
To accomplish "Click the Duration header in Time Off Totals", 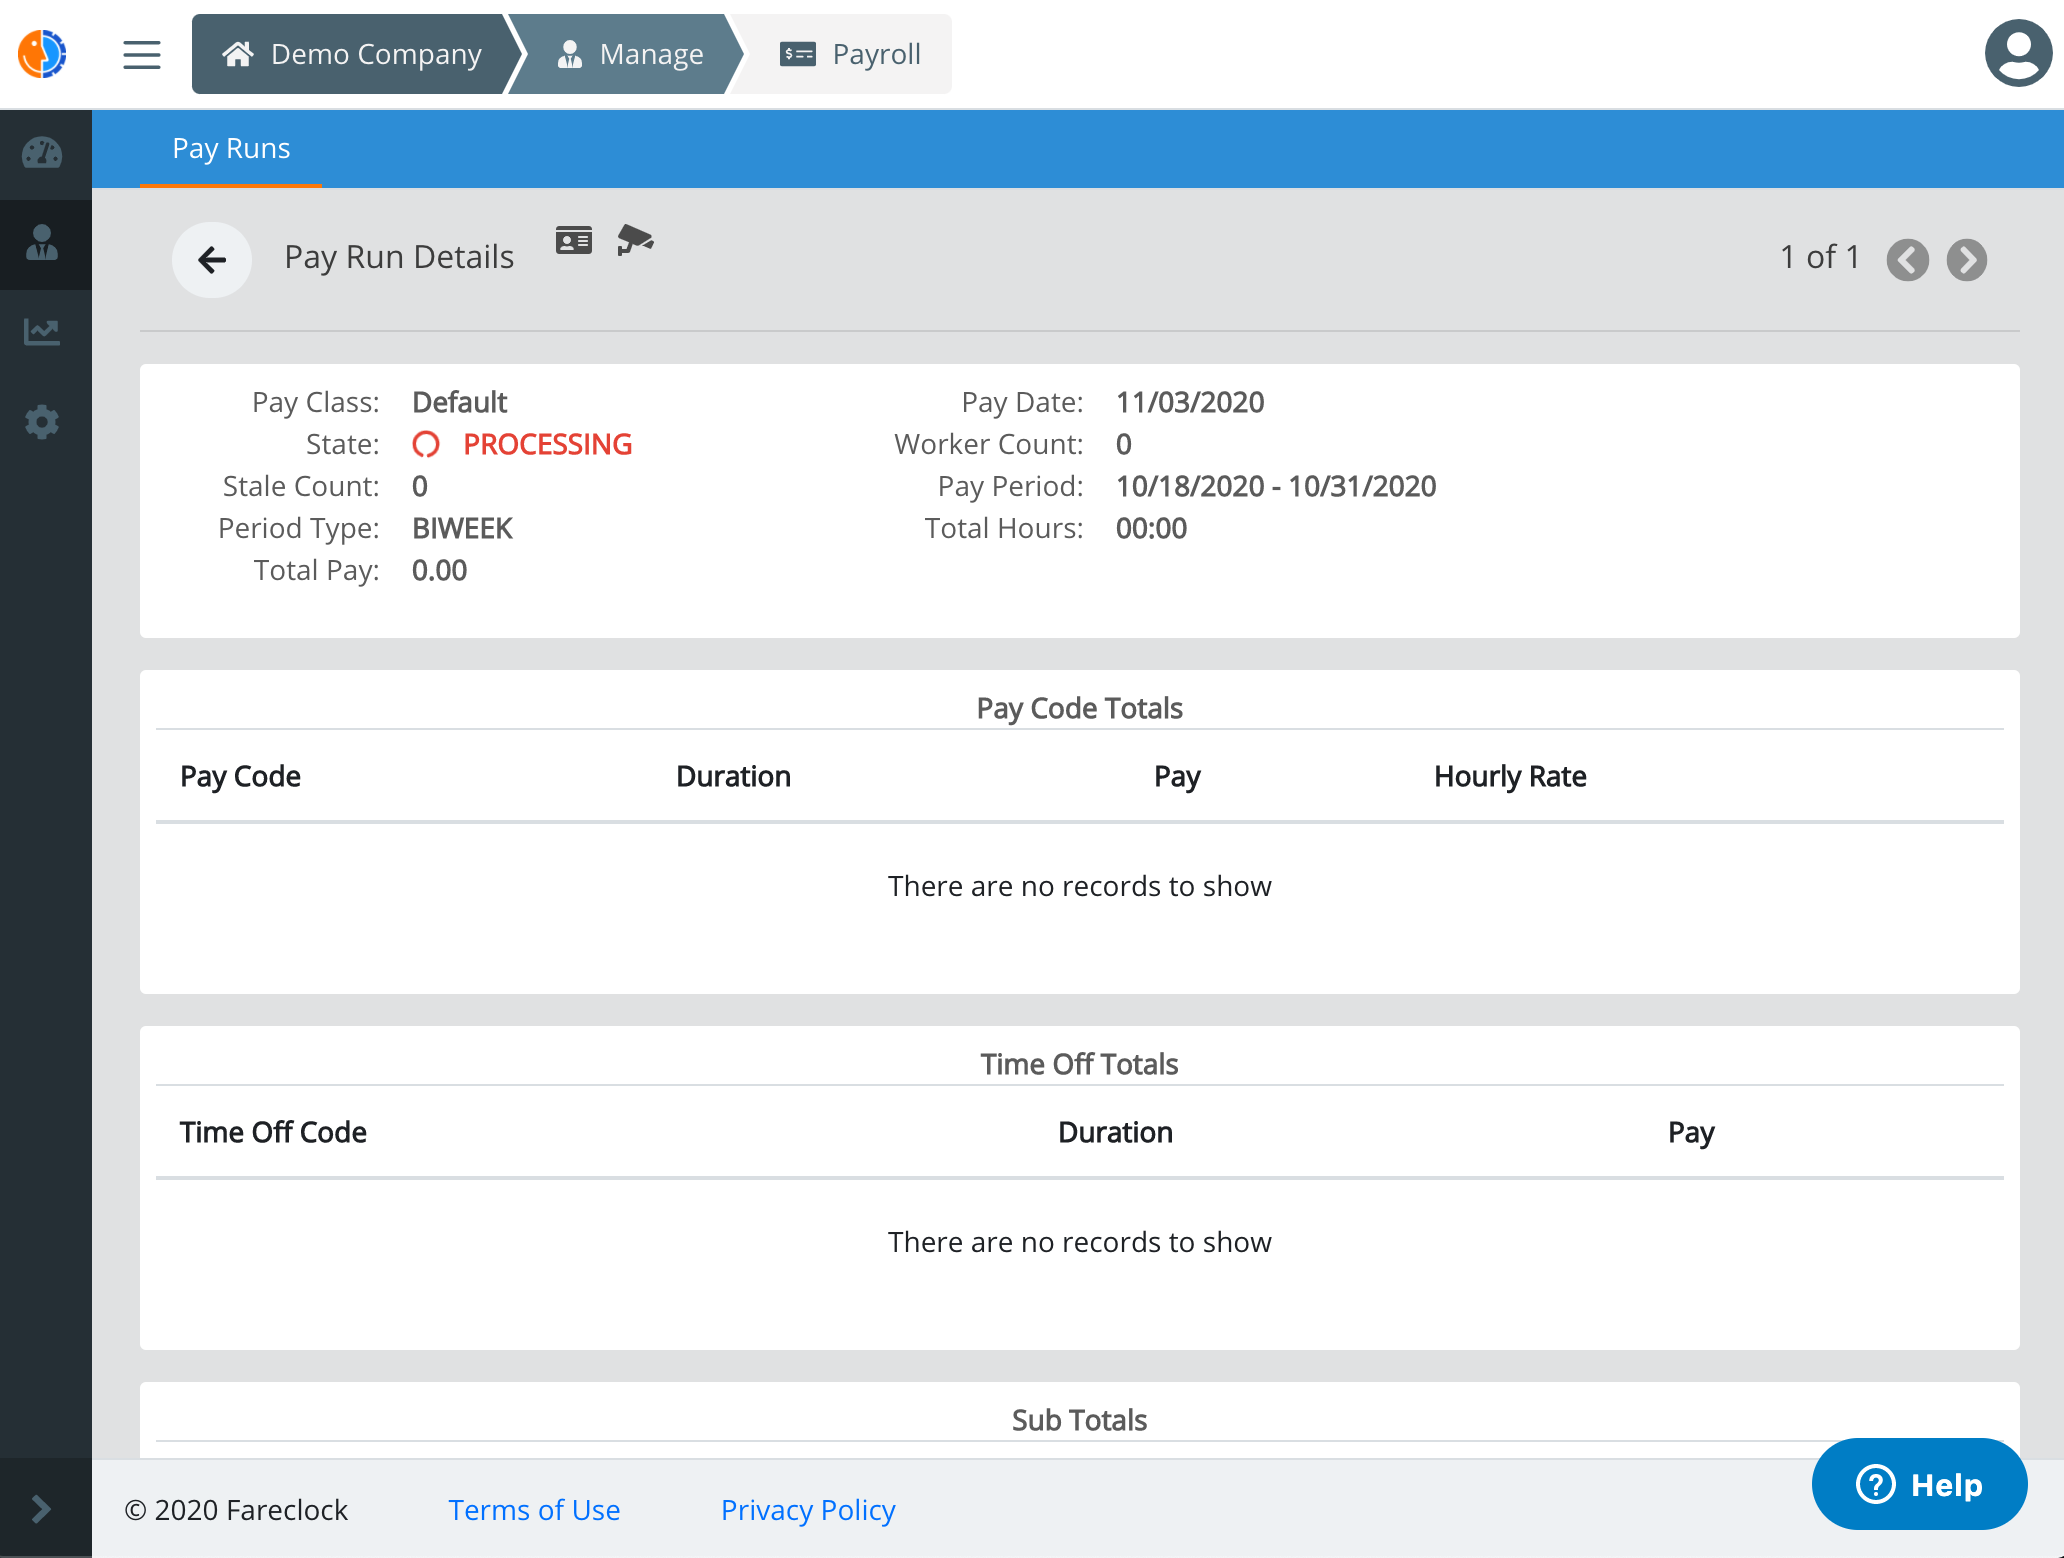I will (1115, 1132).
